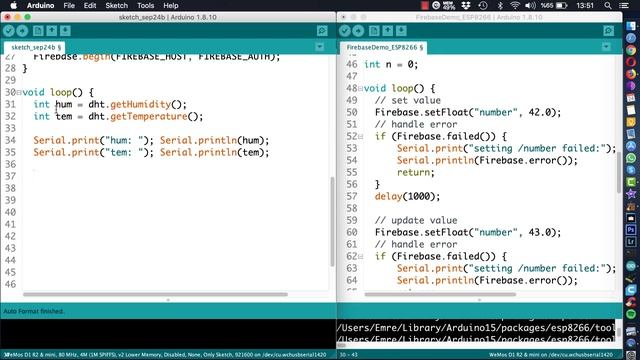The image size is (640, 360).
Task: Open Firefox from the dock
Action: click(x=631, y=74)
